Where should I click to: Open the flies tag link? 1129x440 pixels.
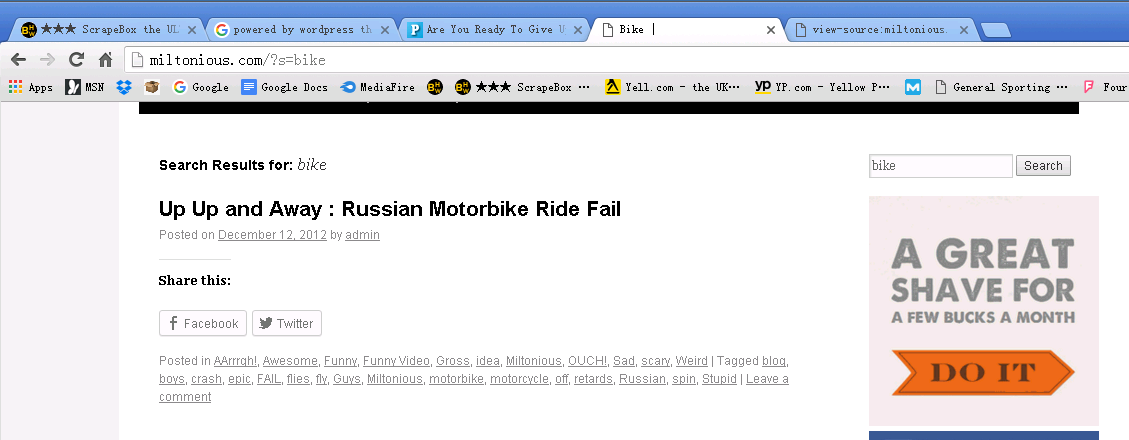click(x=299, y=379)
